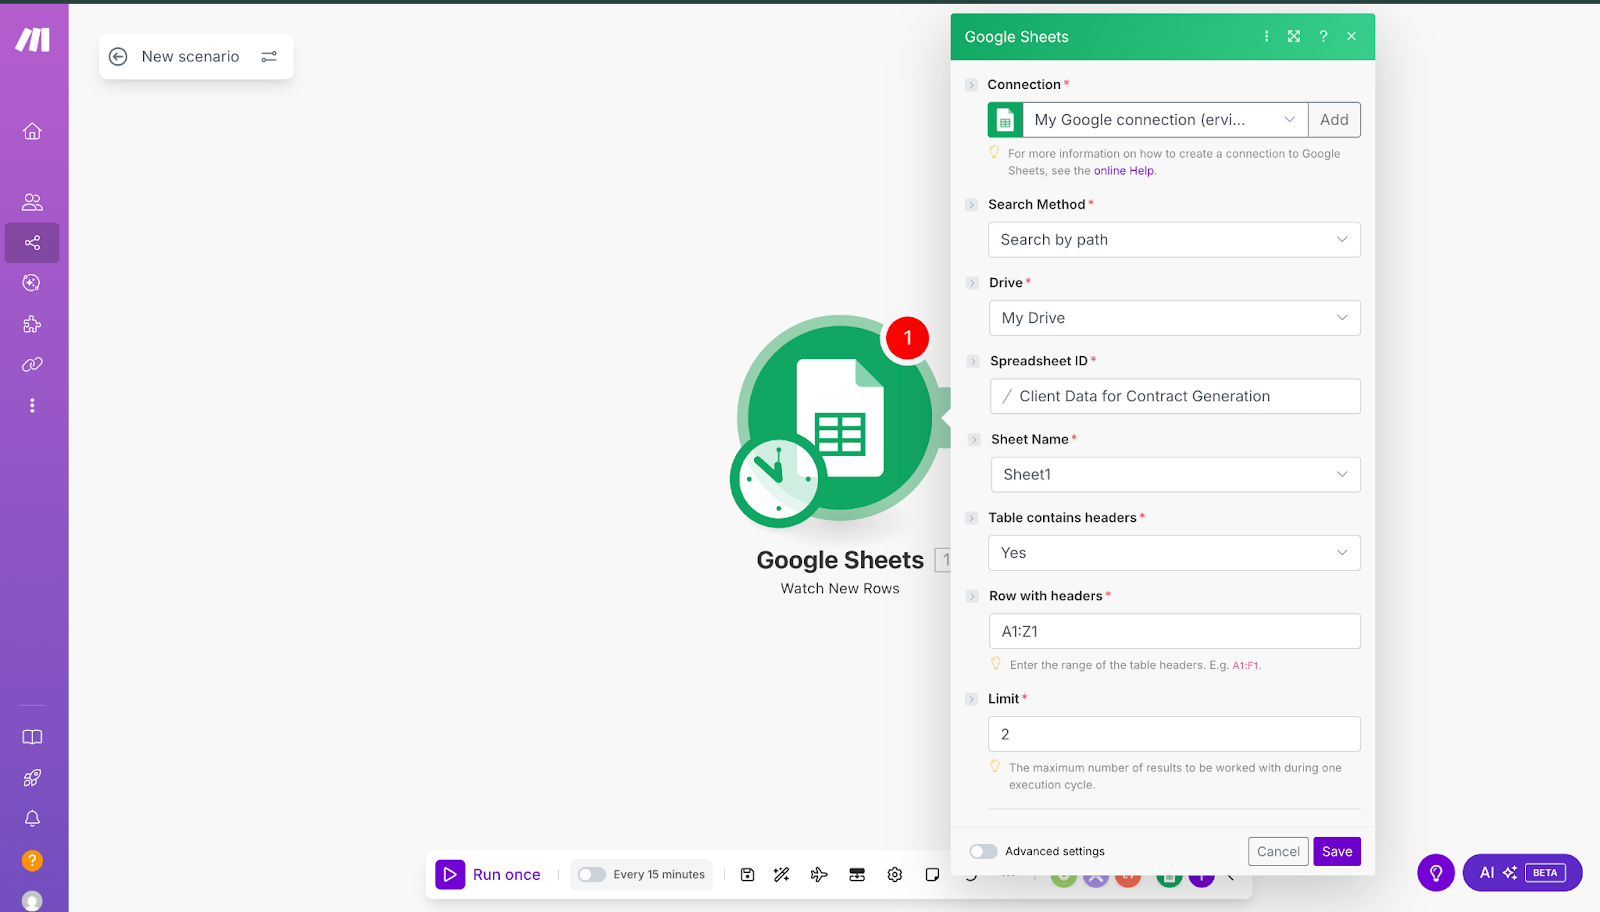The width and height of the screenshot is (1600, 912).
Task: Open notifications bell in sidebar
Action: coord(32,819)
